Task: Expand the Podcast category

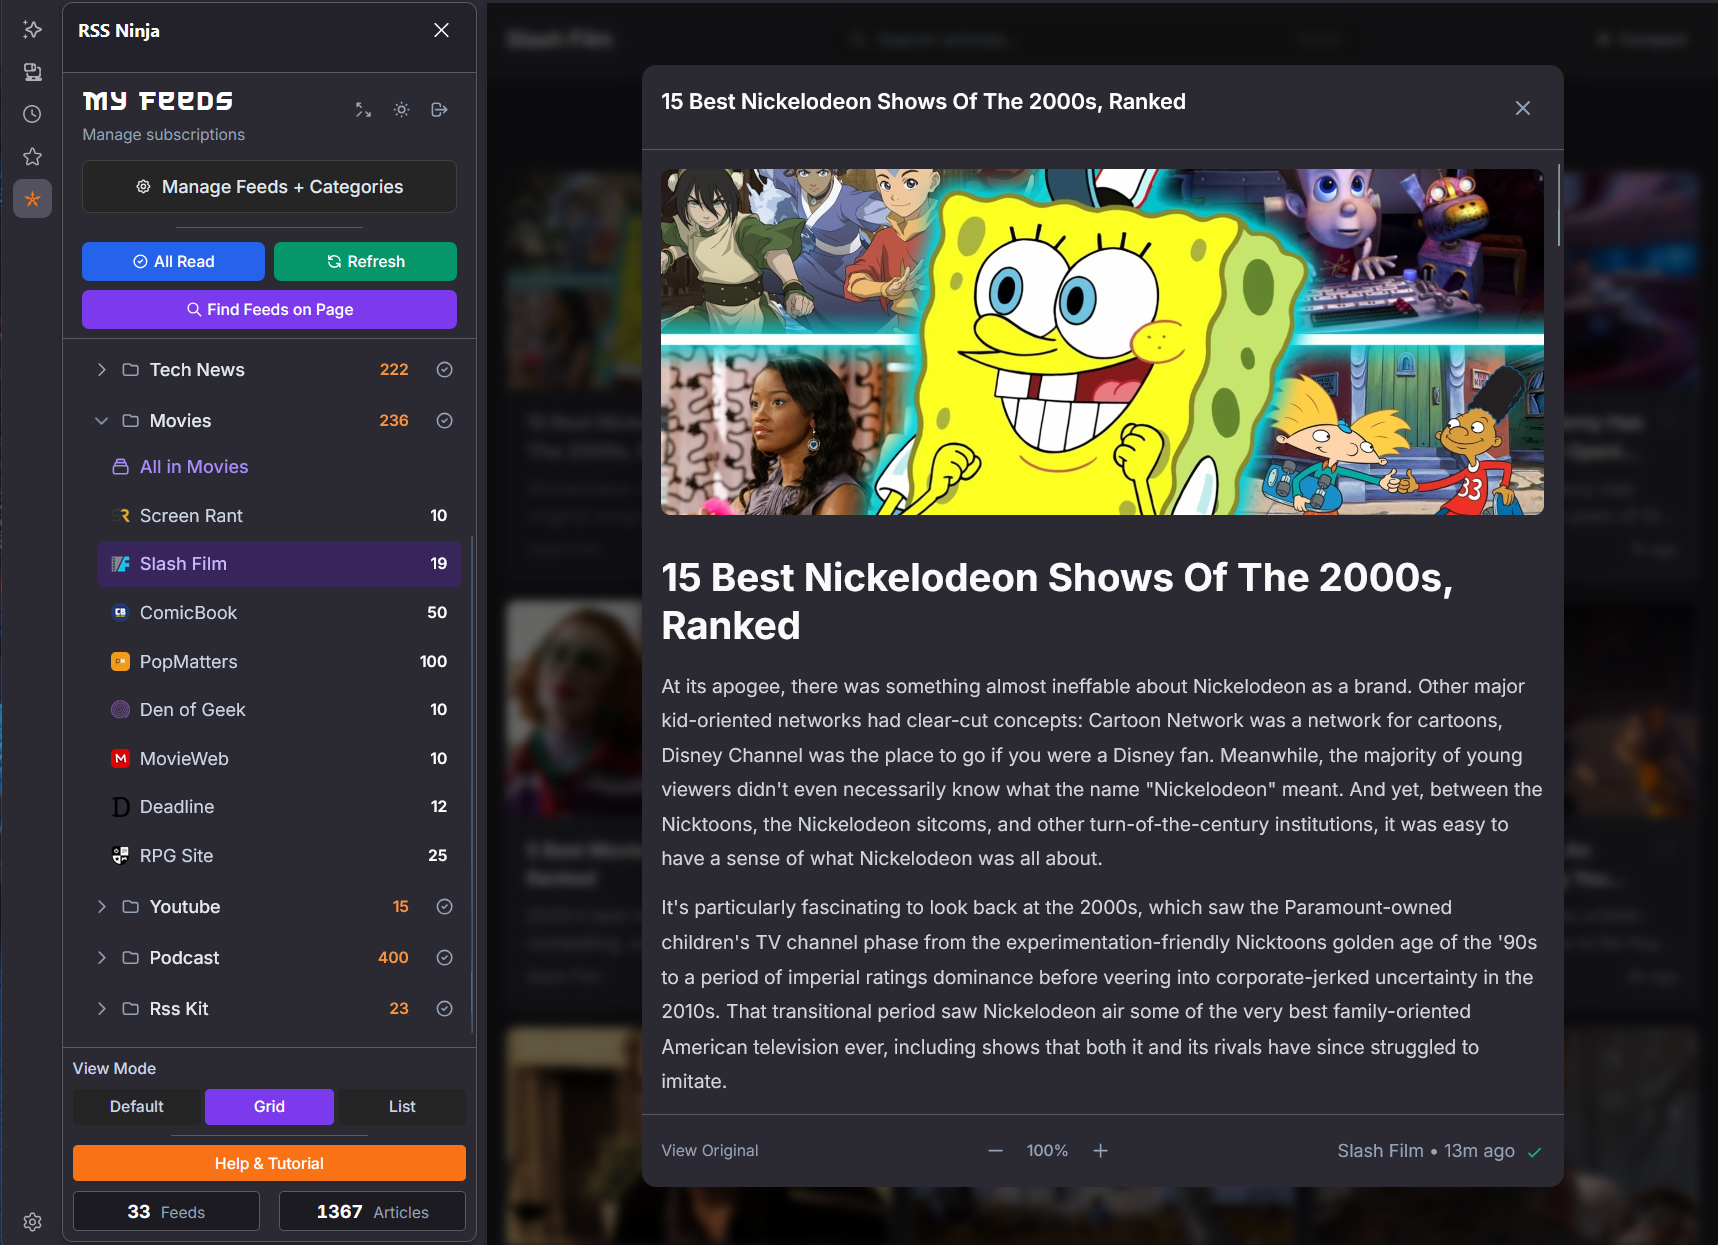Action: [x=101, y=957]
